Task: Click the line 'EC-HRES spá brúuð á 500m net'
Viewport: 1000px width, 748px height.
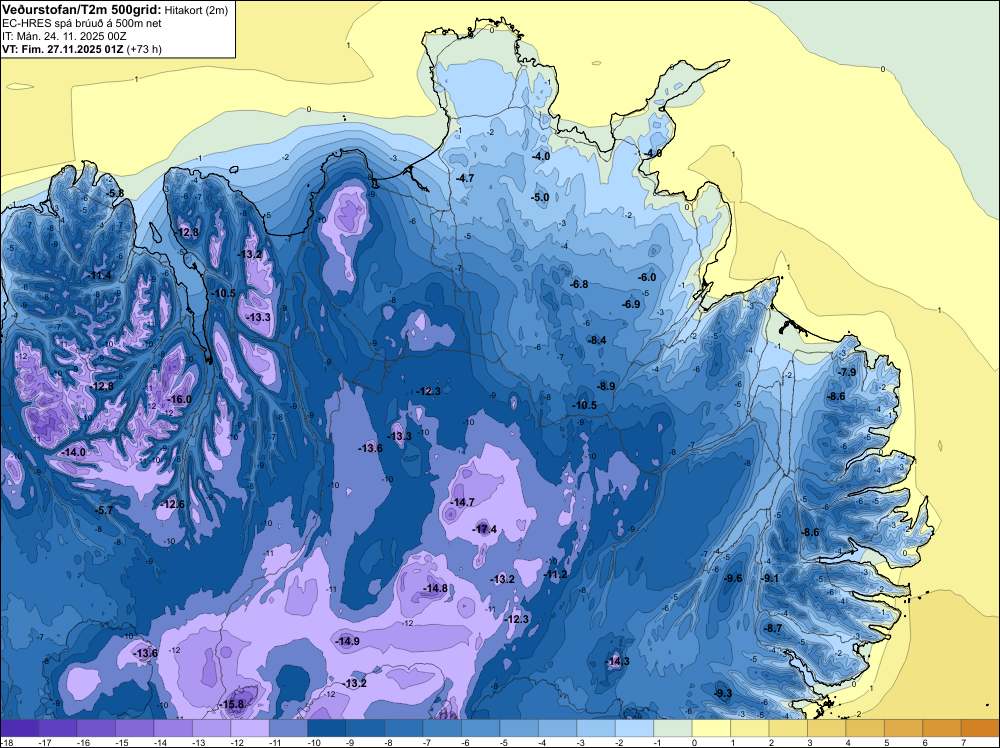Action: [82, 23]
